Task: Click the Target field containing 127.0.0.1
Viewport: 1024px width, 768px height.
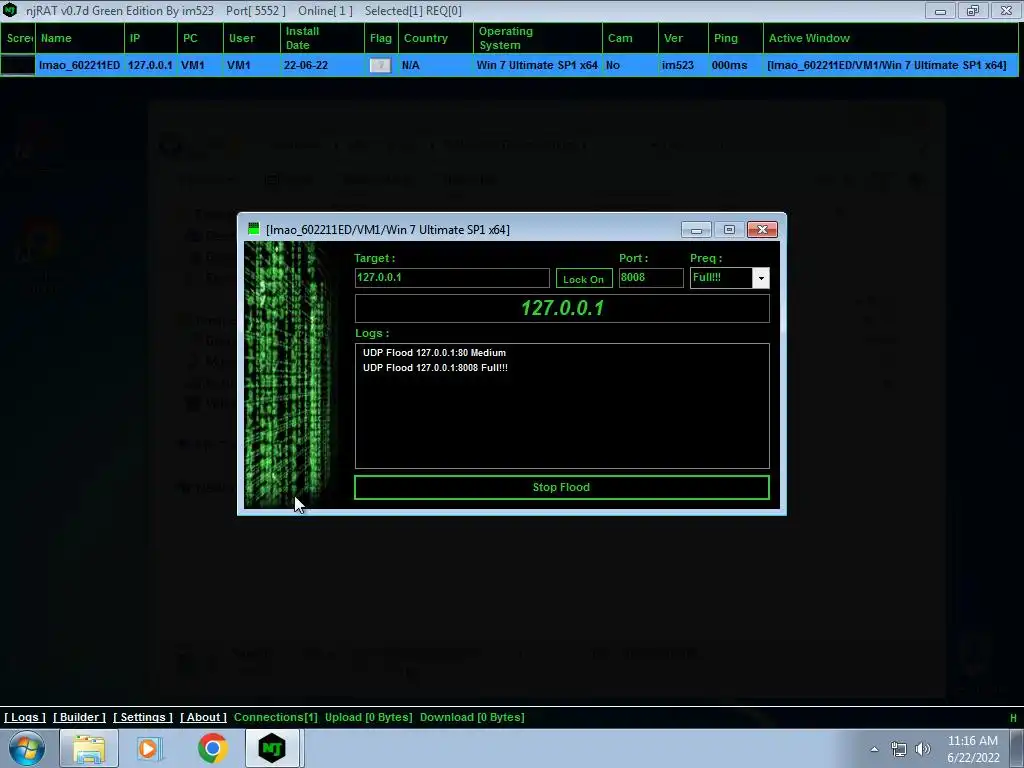Action: 452,278
